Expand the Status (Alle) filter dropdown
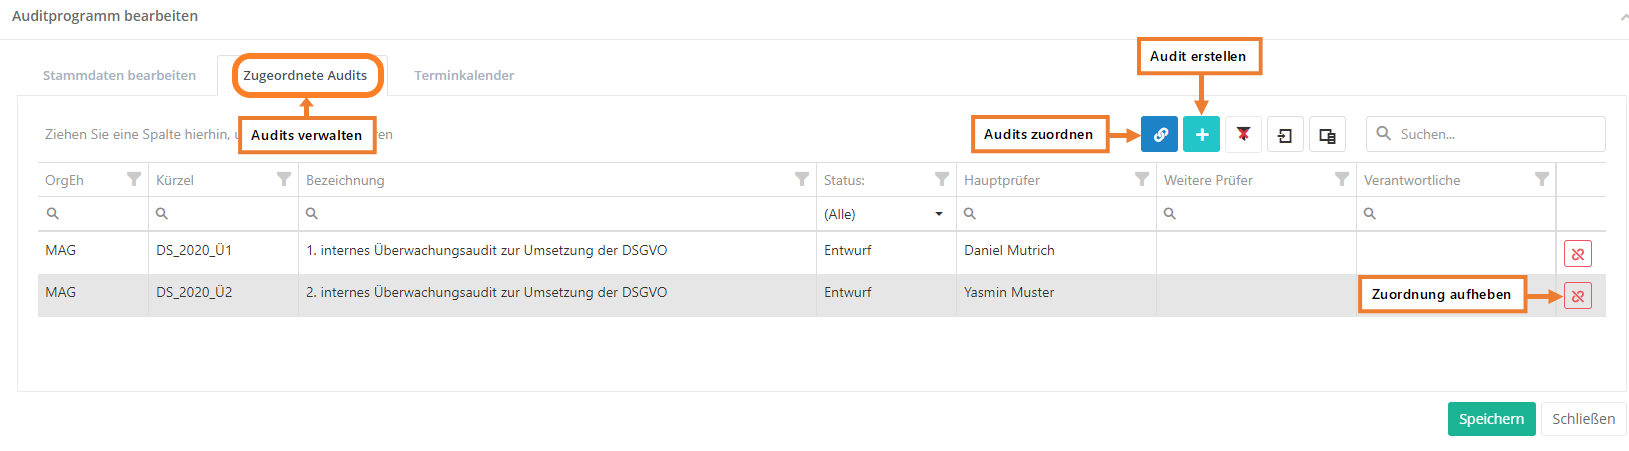This screenshot has height=451, width=1629. tap(938, 214)
